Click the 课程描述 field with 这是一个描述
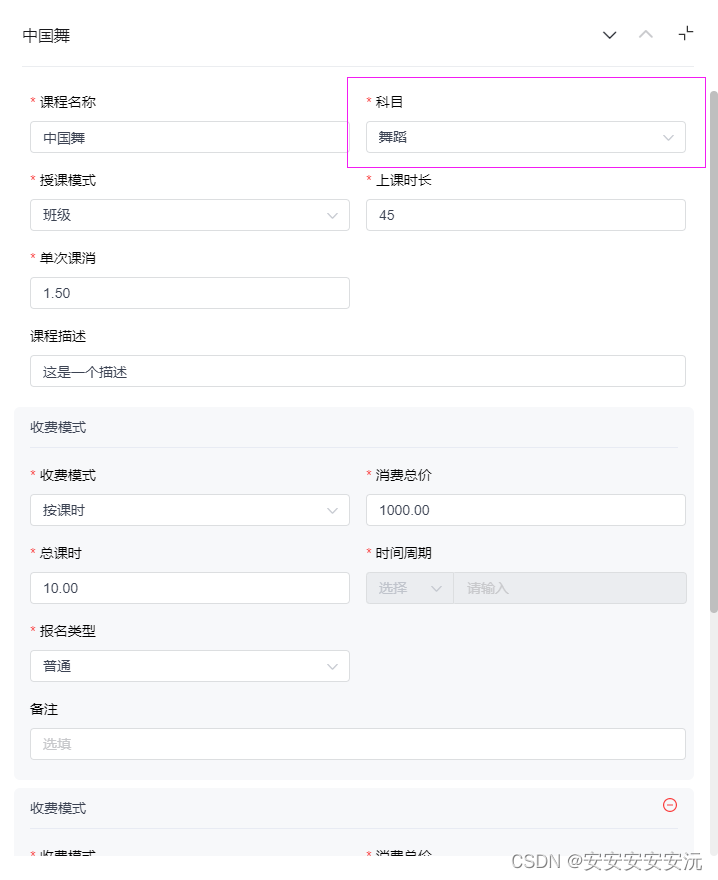 (x=358, y=371)
